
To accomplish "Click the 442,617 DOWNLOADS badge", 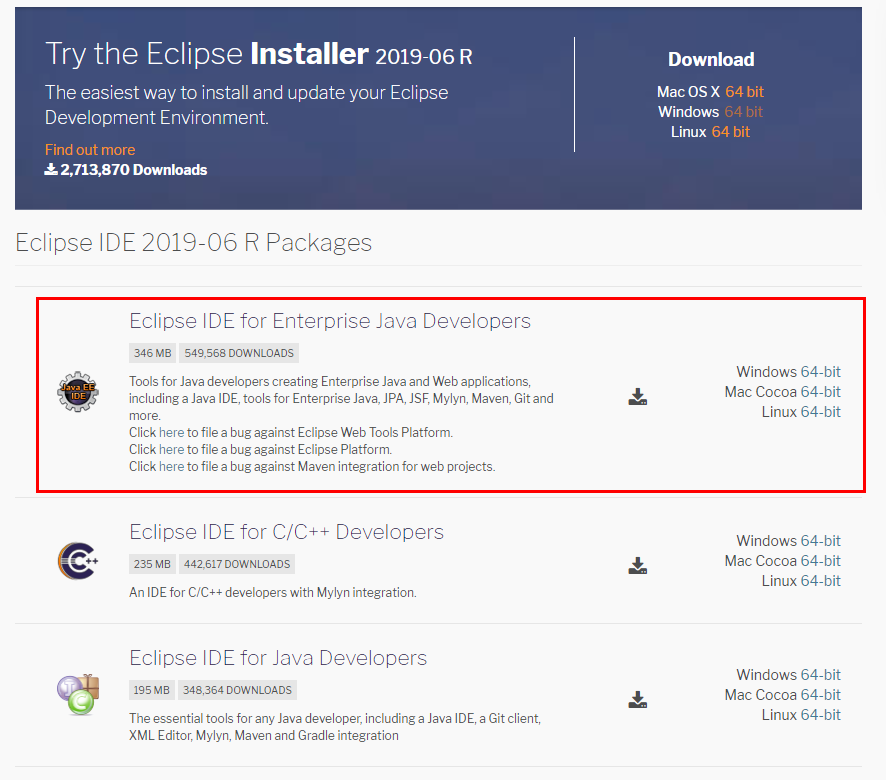I will click(237, 564).
